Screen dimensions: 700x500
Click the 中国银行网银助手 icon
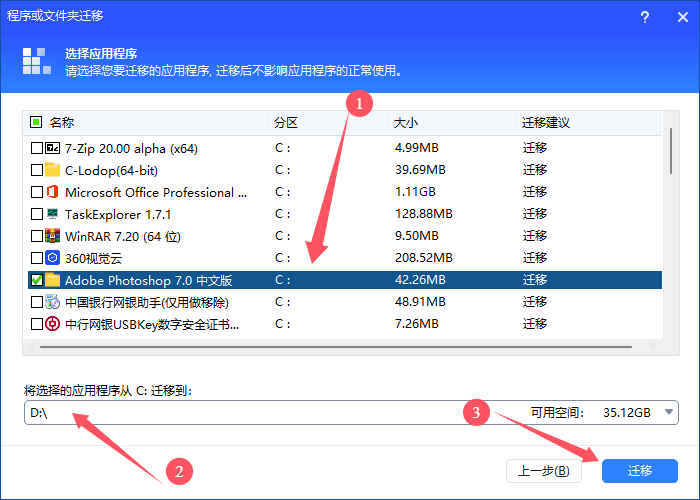52,302
